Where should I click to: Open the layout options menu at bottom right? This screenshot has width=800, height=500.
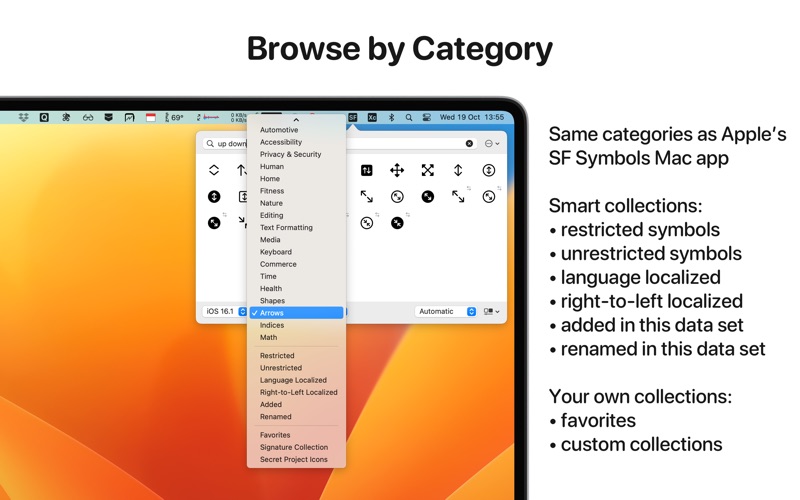[x=491, y=311]
